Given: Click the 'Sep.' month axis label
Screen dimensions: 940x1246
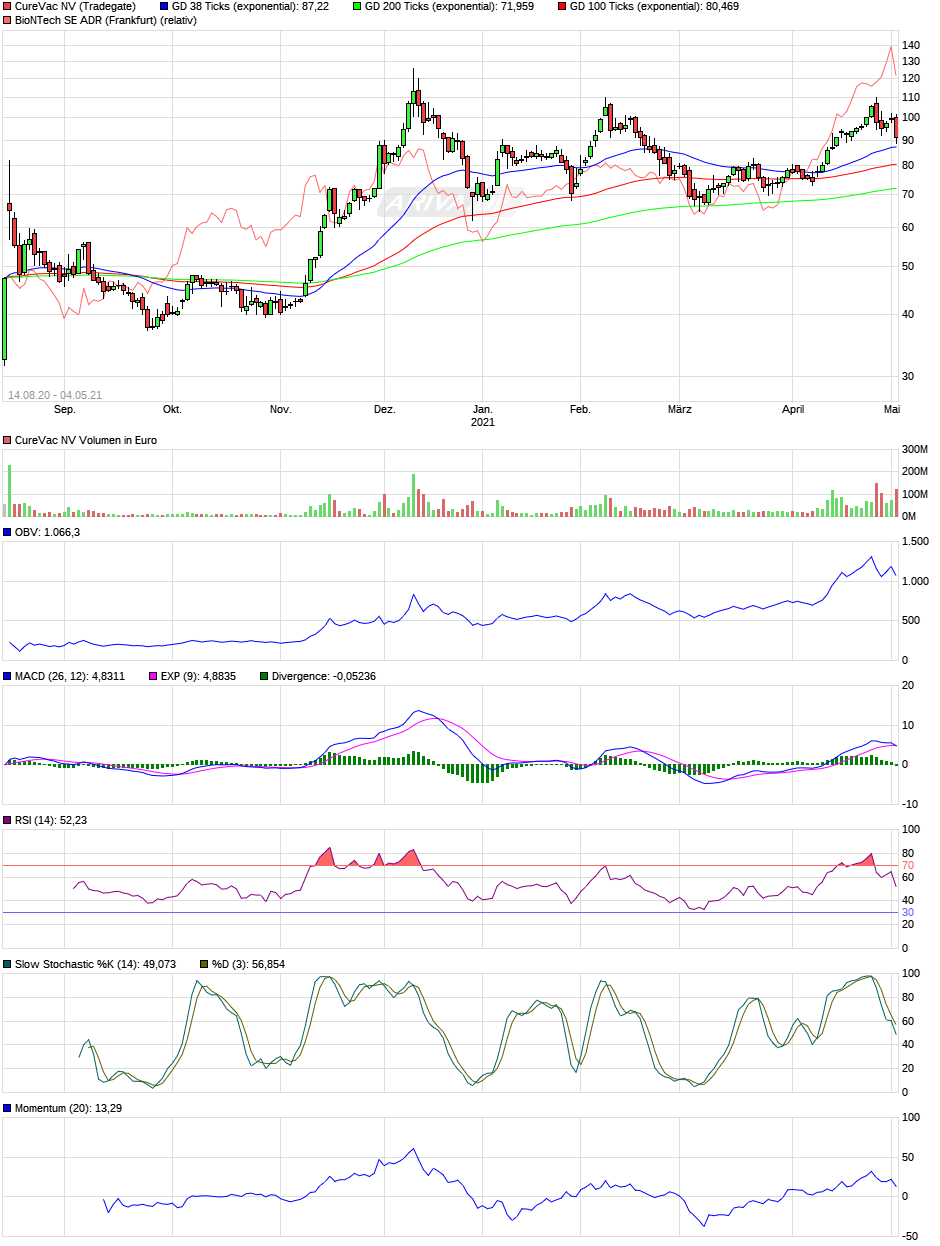Looking at the screenshot, I should pos(64,409).
